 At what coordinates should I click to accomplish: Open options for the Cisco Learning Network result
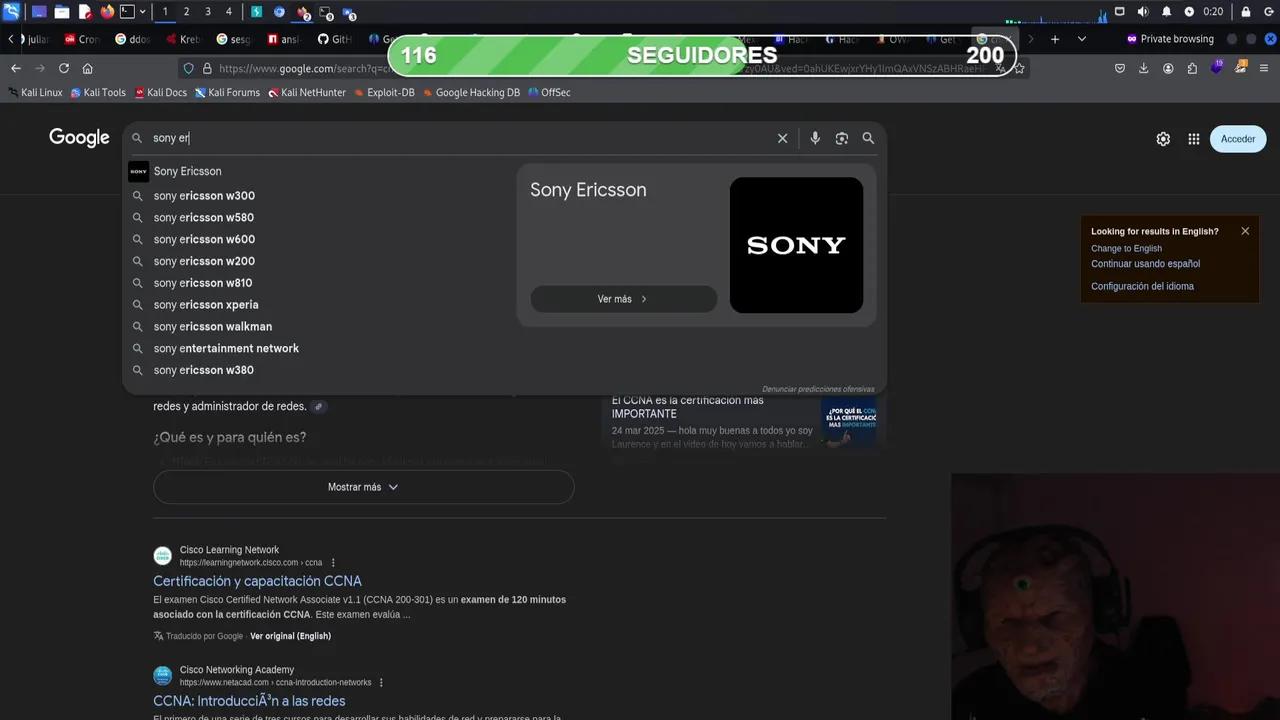pyautogui.click(x=333, y=563)
